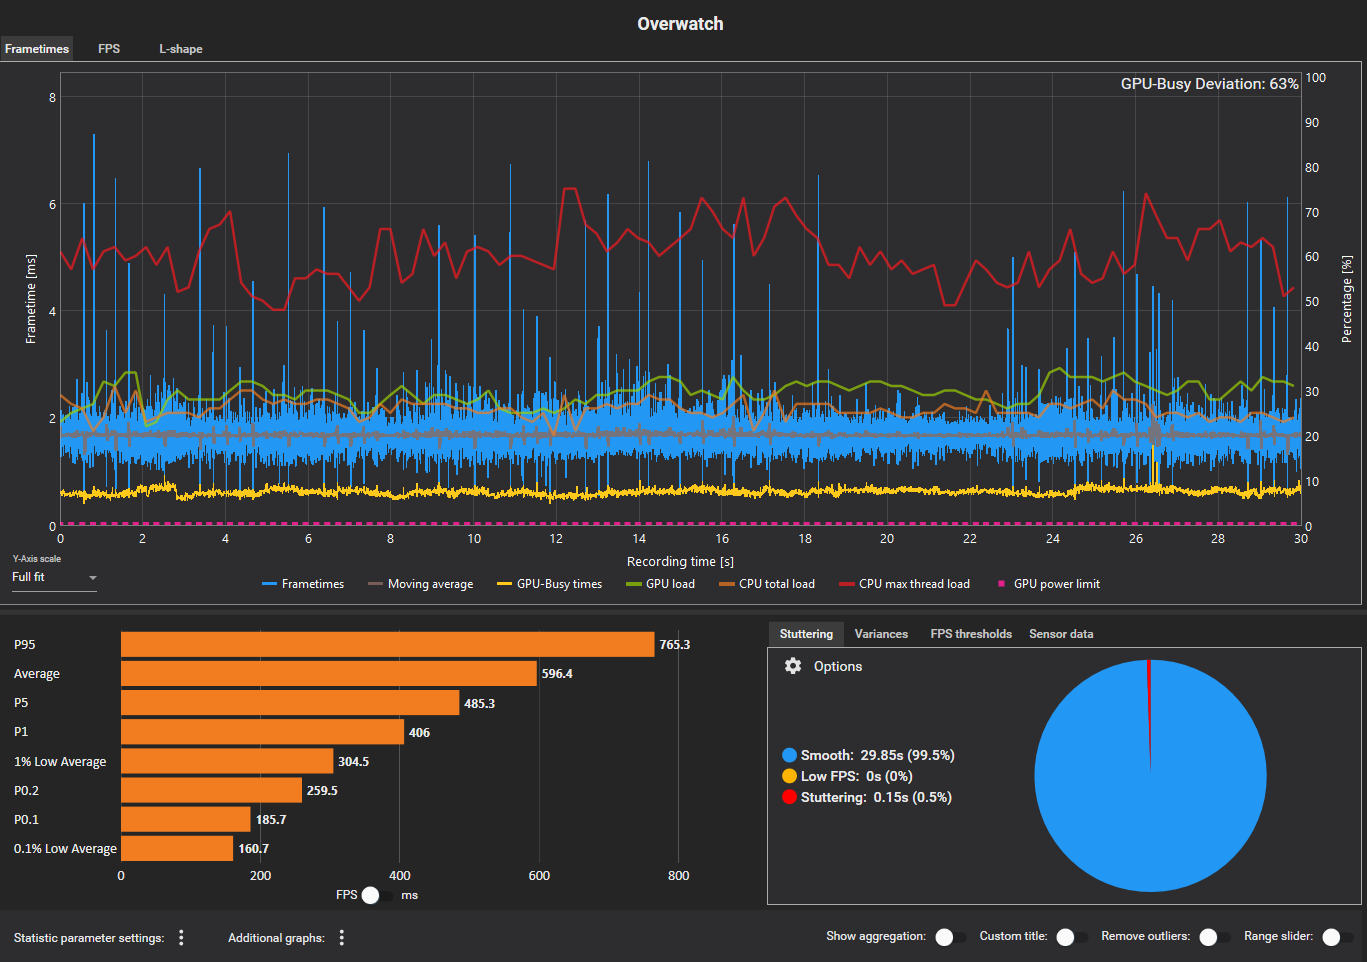Enable Show aggregation toggle

(x=951, y=937)
